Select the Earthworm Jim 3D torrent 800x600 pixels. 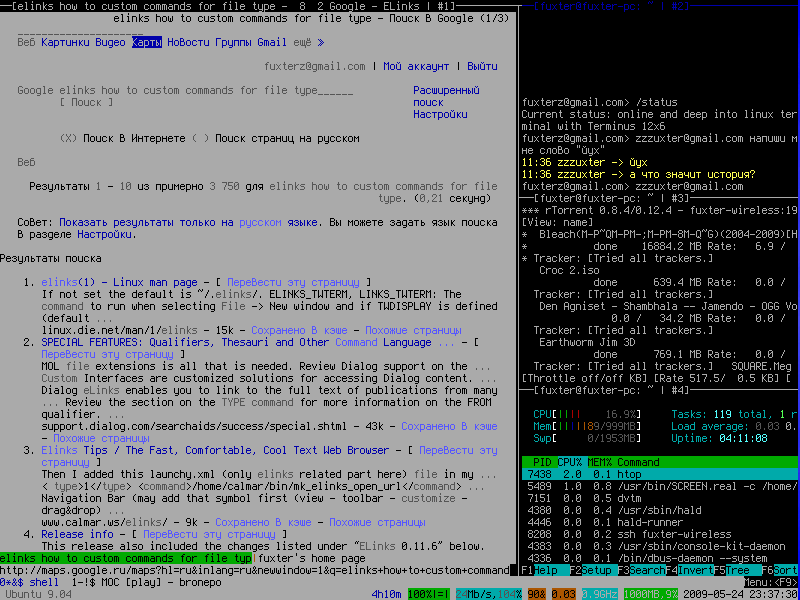(x=587, y=342)
